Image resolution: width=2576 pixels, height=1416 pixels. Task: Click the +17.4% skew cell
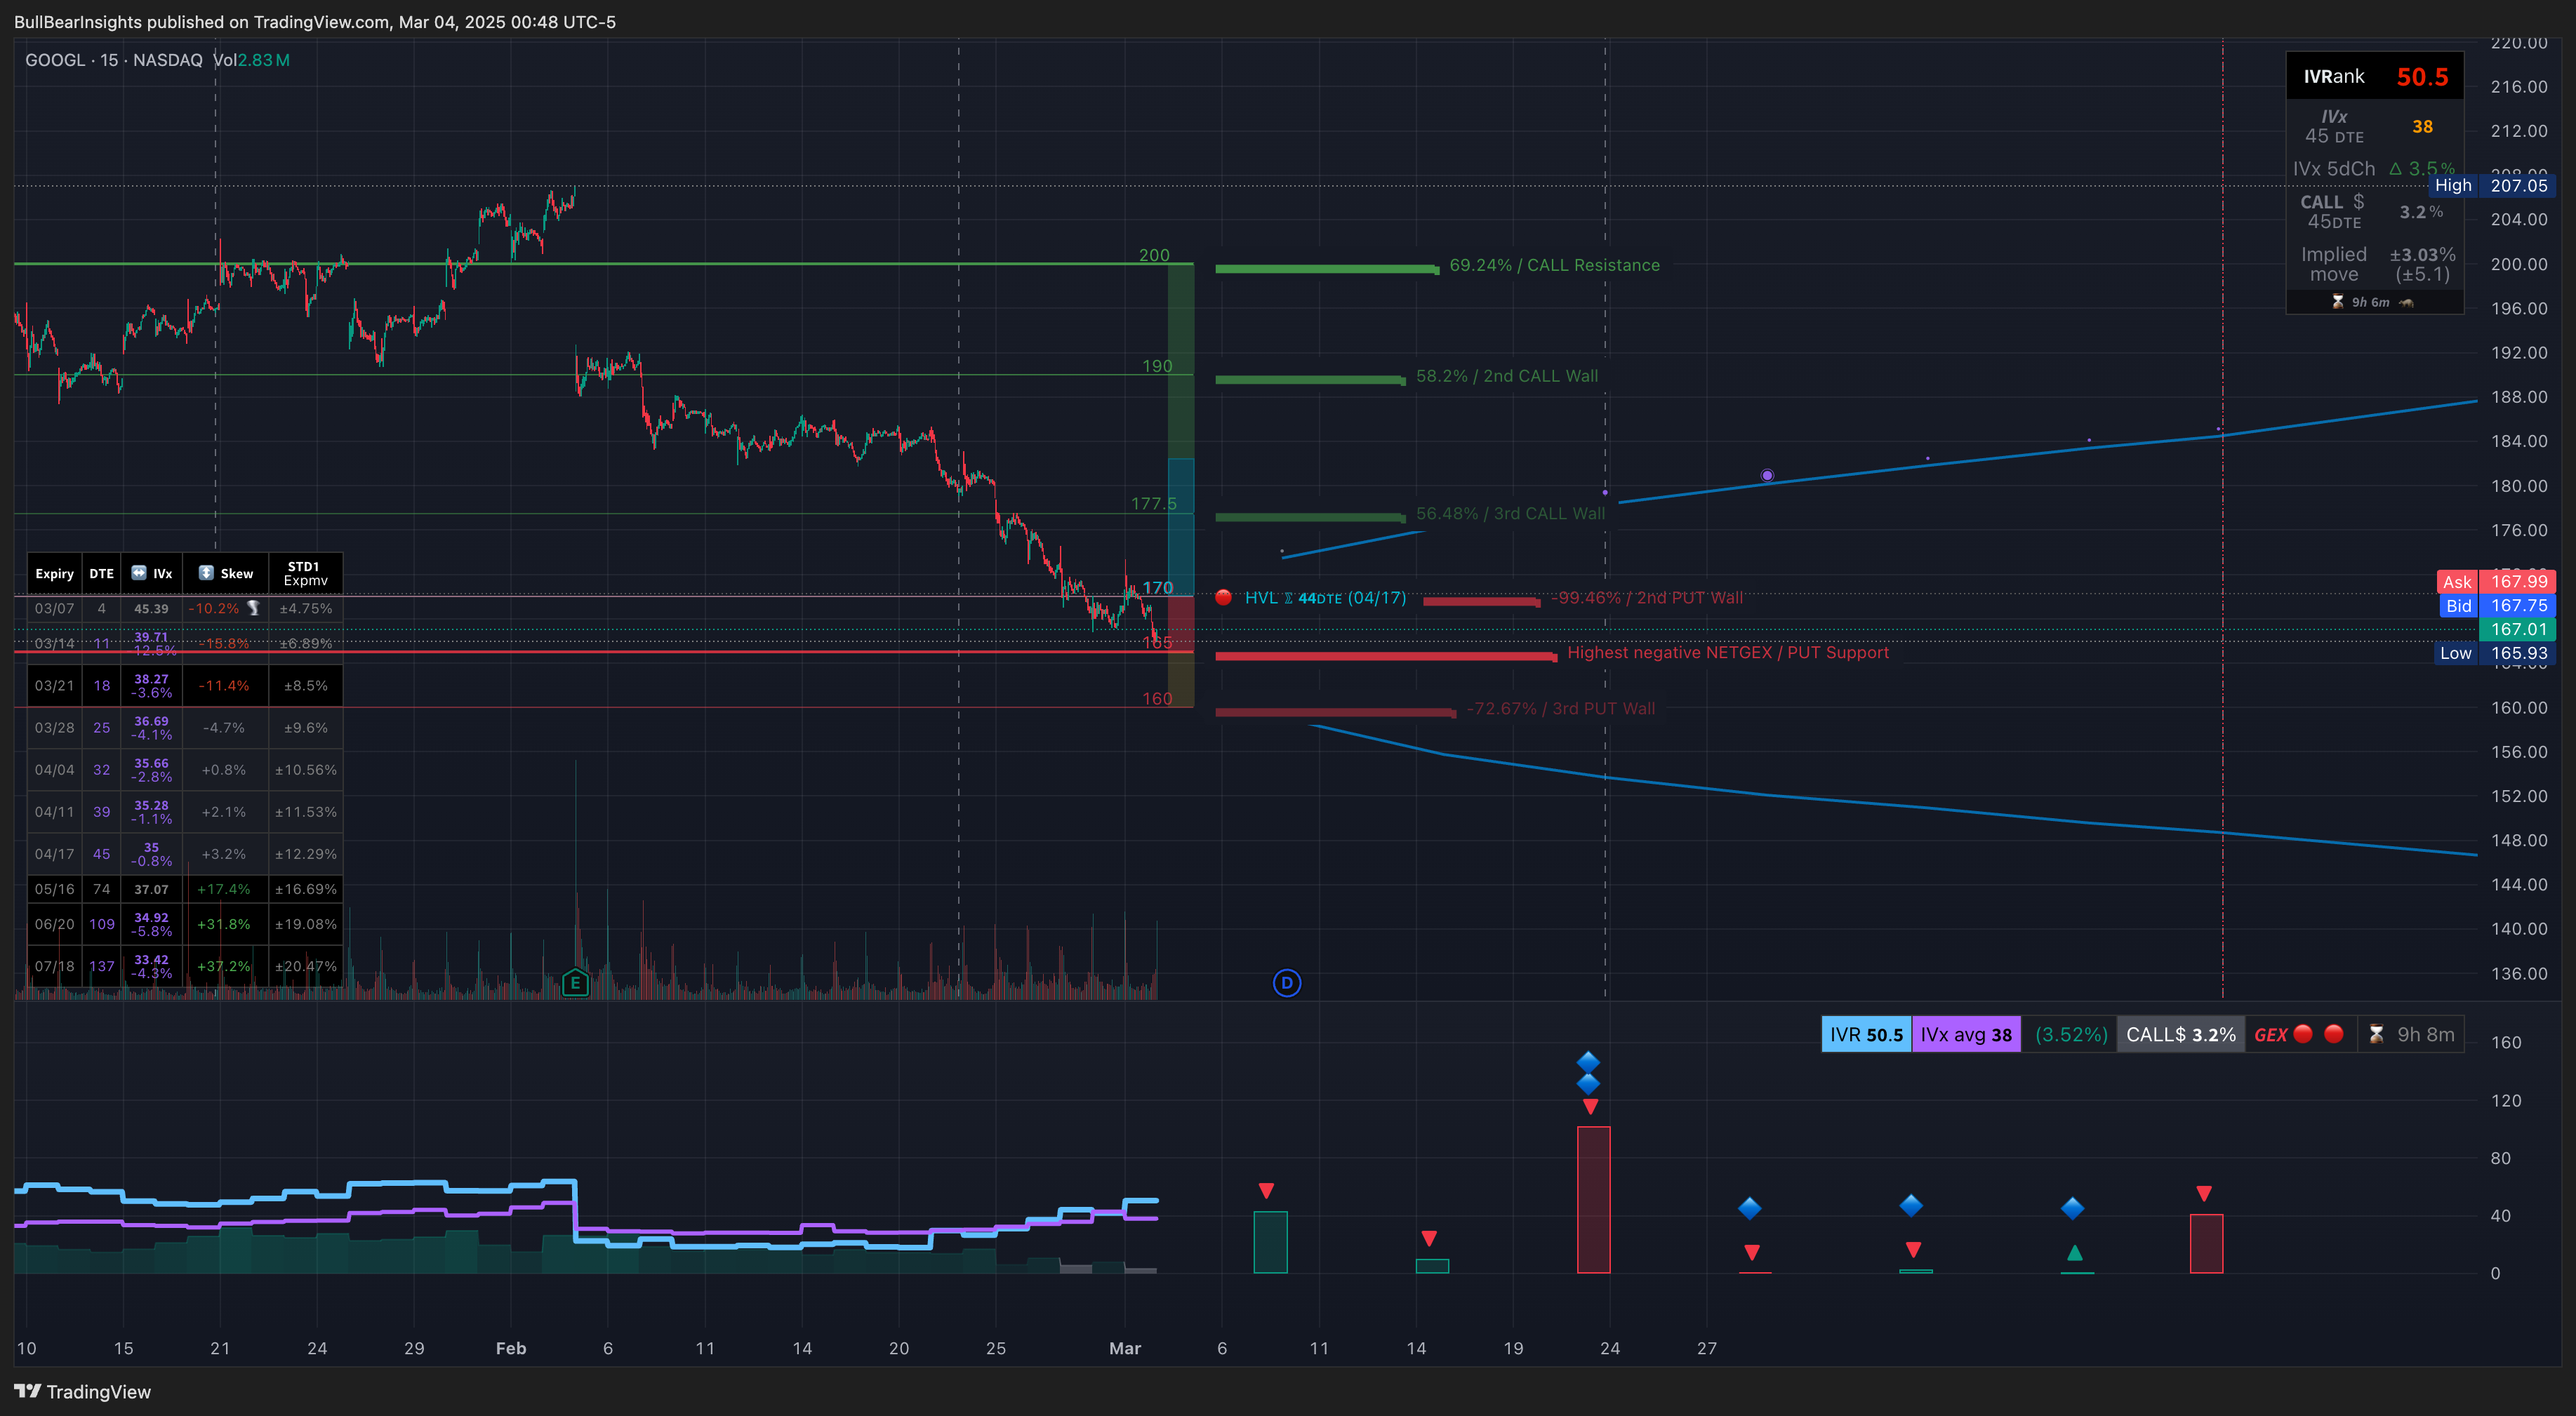(x=224, y=889)
